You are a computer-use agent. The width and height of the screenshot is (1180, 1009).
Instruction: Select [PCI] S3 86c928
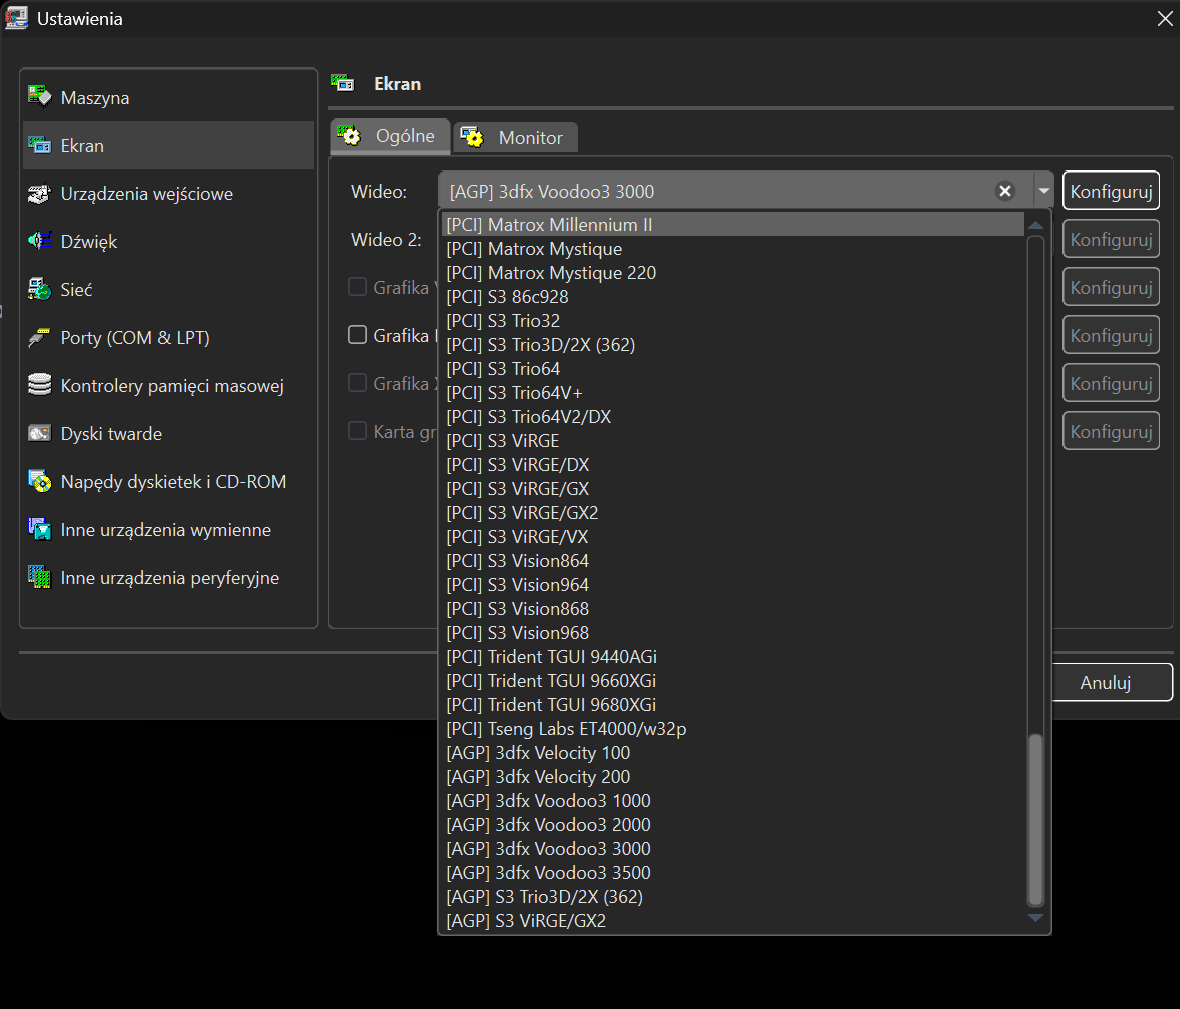pyautogui.click(x=732, y=296)
